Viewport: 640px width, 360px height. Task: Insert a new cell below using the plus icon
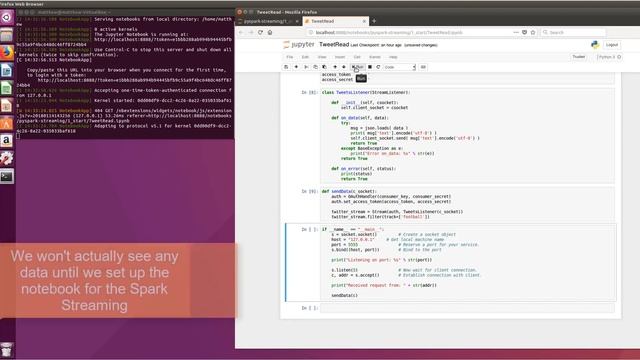pos(296,67)
